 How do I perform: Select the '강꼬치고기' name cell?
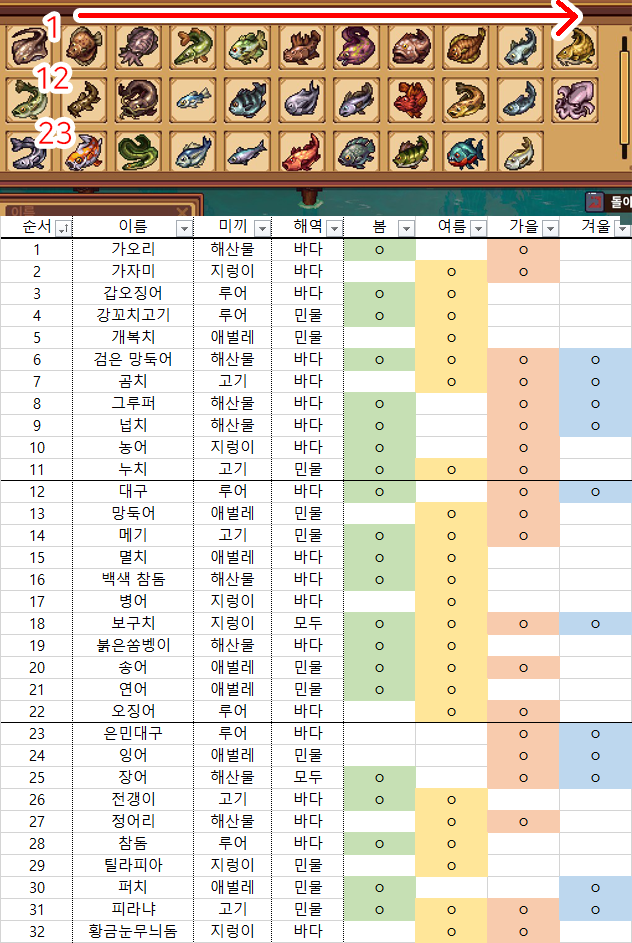pos(133,315)
